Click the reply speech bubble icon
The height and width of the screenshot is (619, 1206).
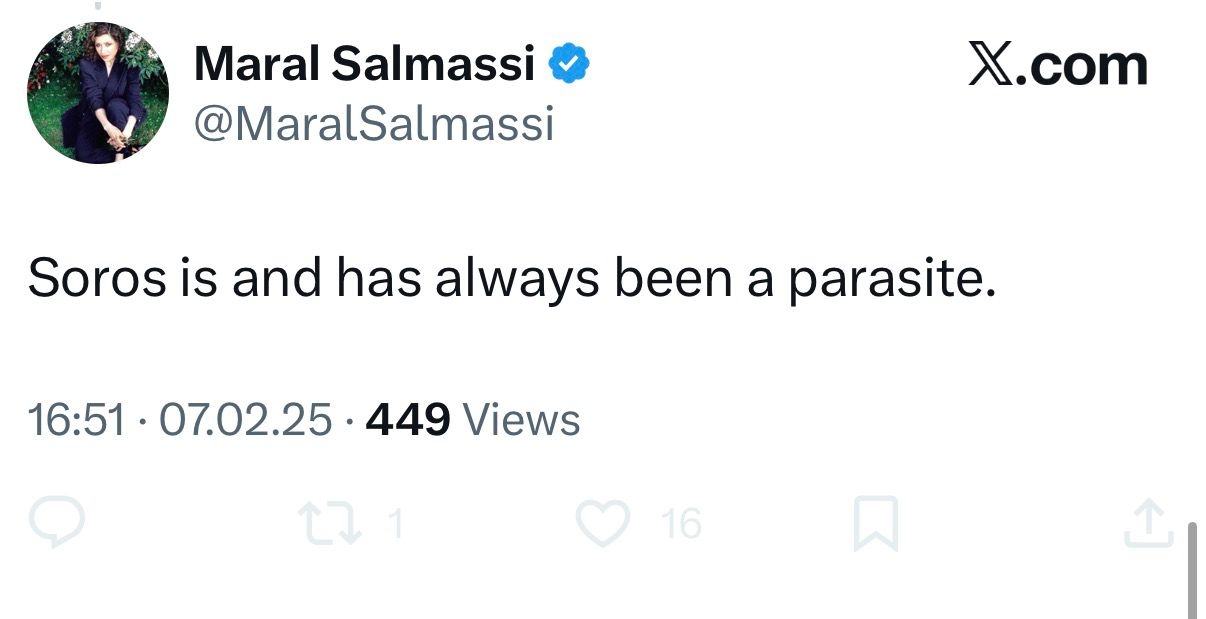pyautogui.click(x=56, y=524)
